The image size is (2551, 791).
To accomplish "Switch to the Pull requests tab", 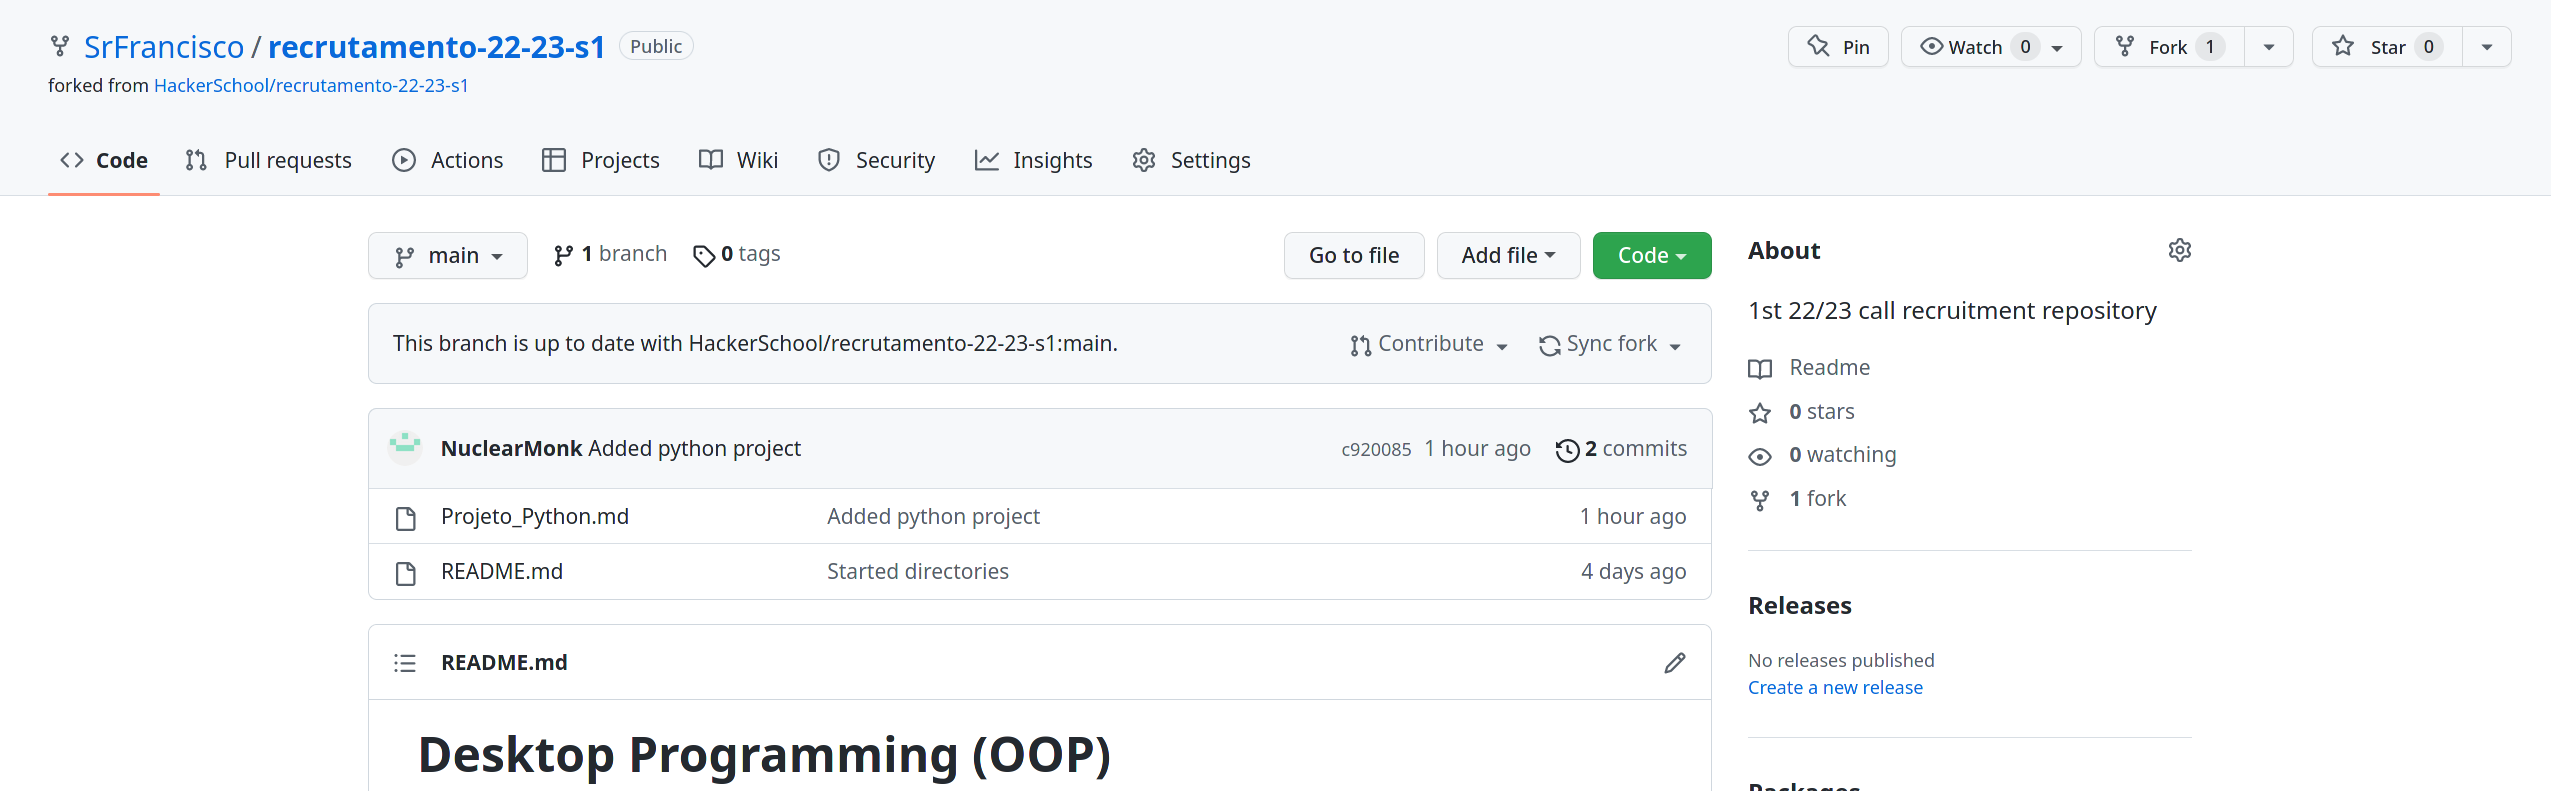I will click(269, 160).
